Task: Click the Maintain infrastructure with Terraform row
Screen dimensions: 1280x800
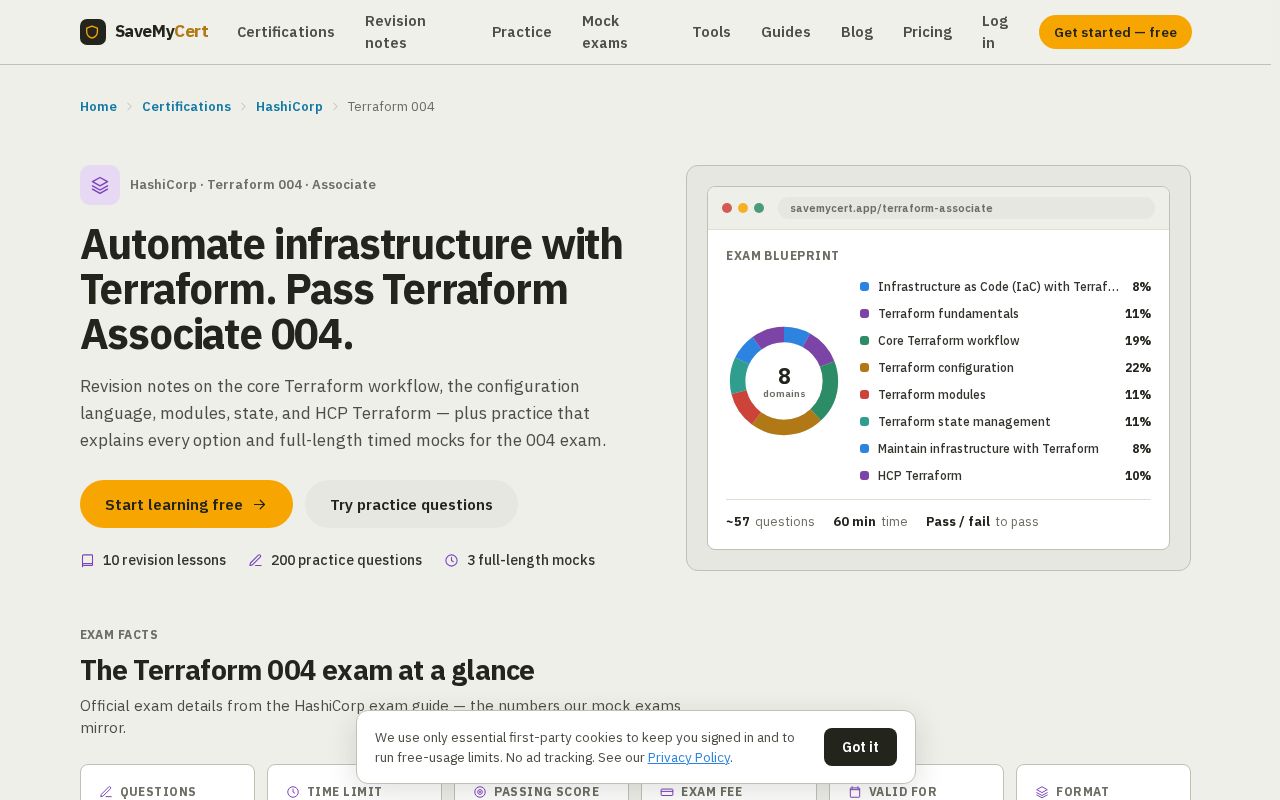Action: pos(1005,449)
